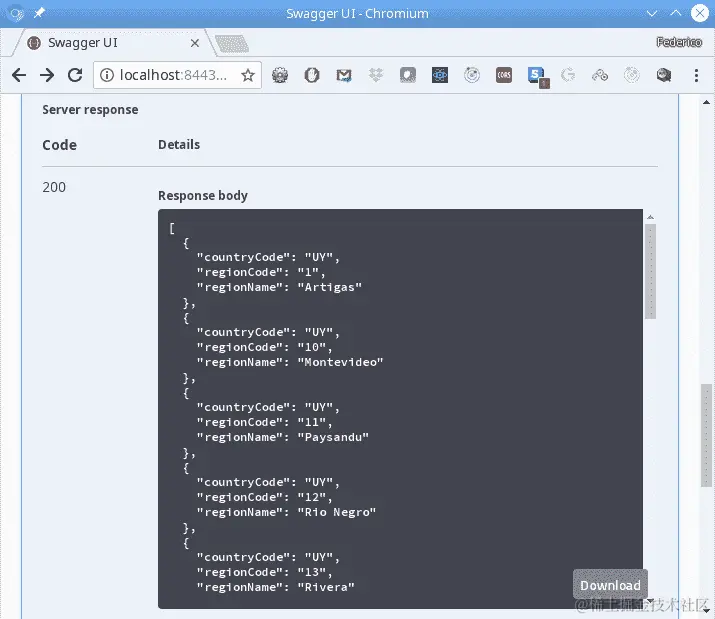715x619 pixels.
Task: Click the page vertical scrollbar thumb
Action: point(706,435)
